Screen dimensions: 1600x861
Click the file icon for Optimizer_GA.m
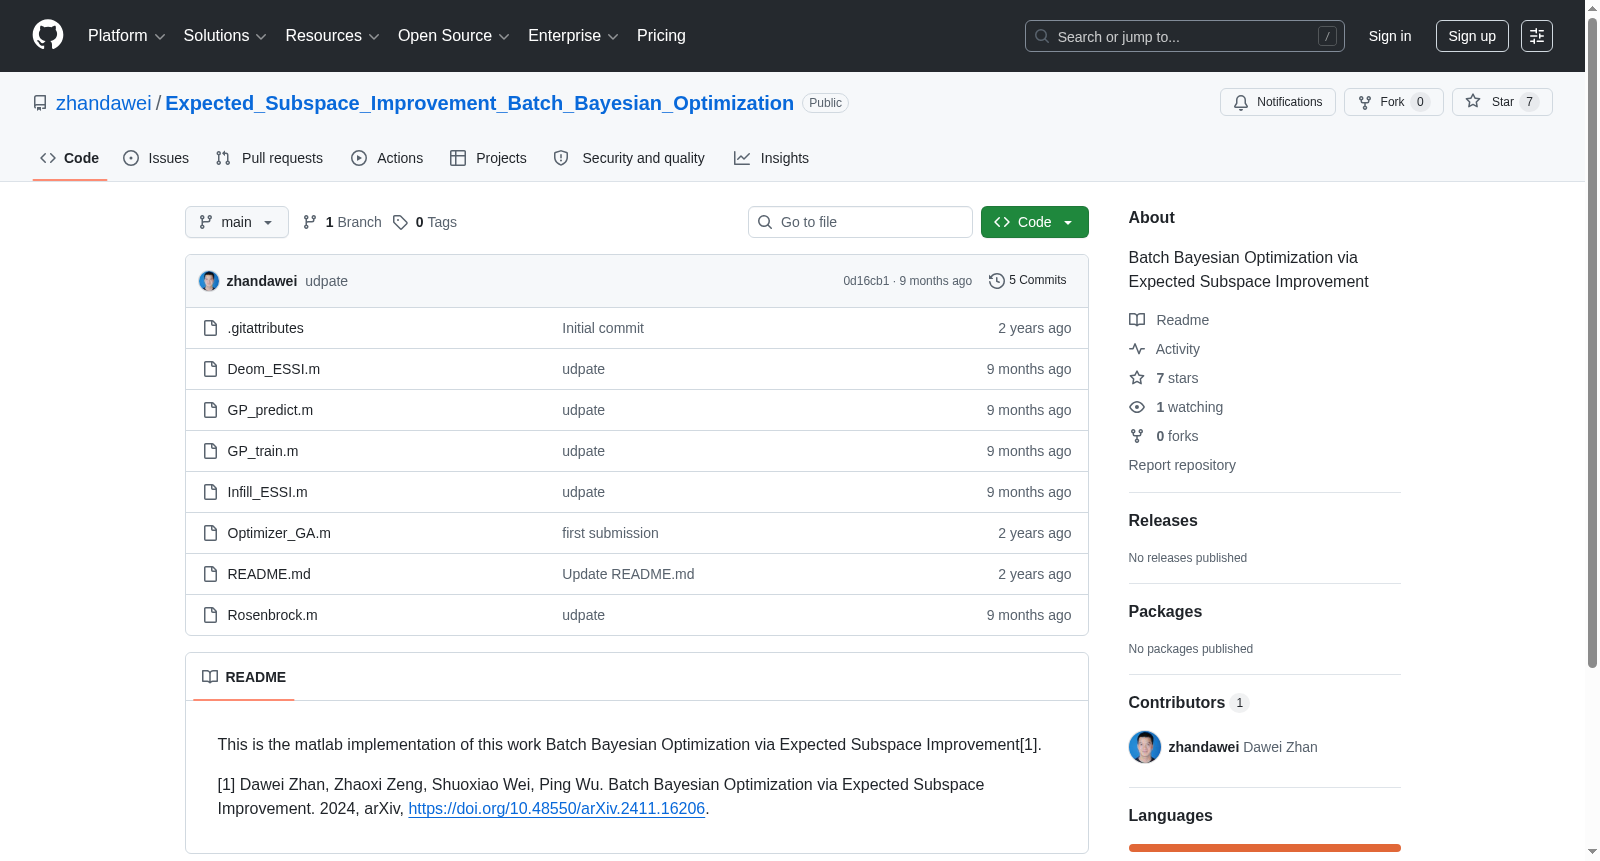click(210, 533)
